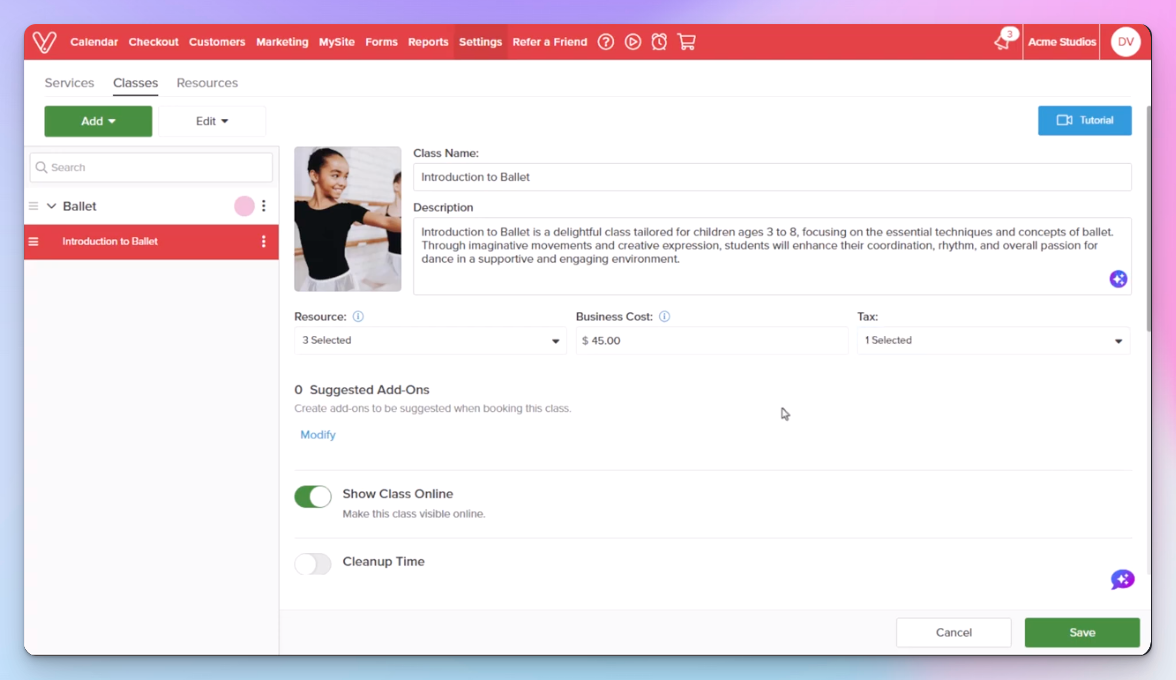1176x680 pixels.
Task: Click Refer a Friend
Action: (x=550, y=42)
